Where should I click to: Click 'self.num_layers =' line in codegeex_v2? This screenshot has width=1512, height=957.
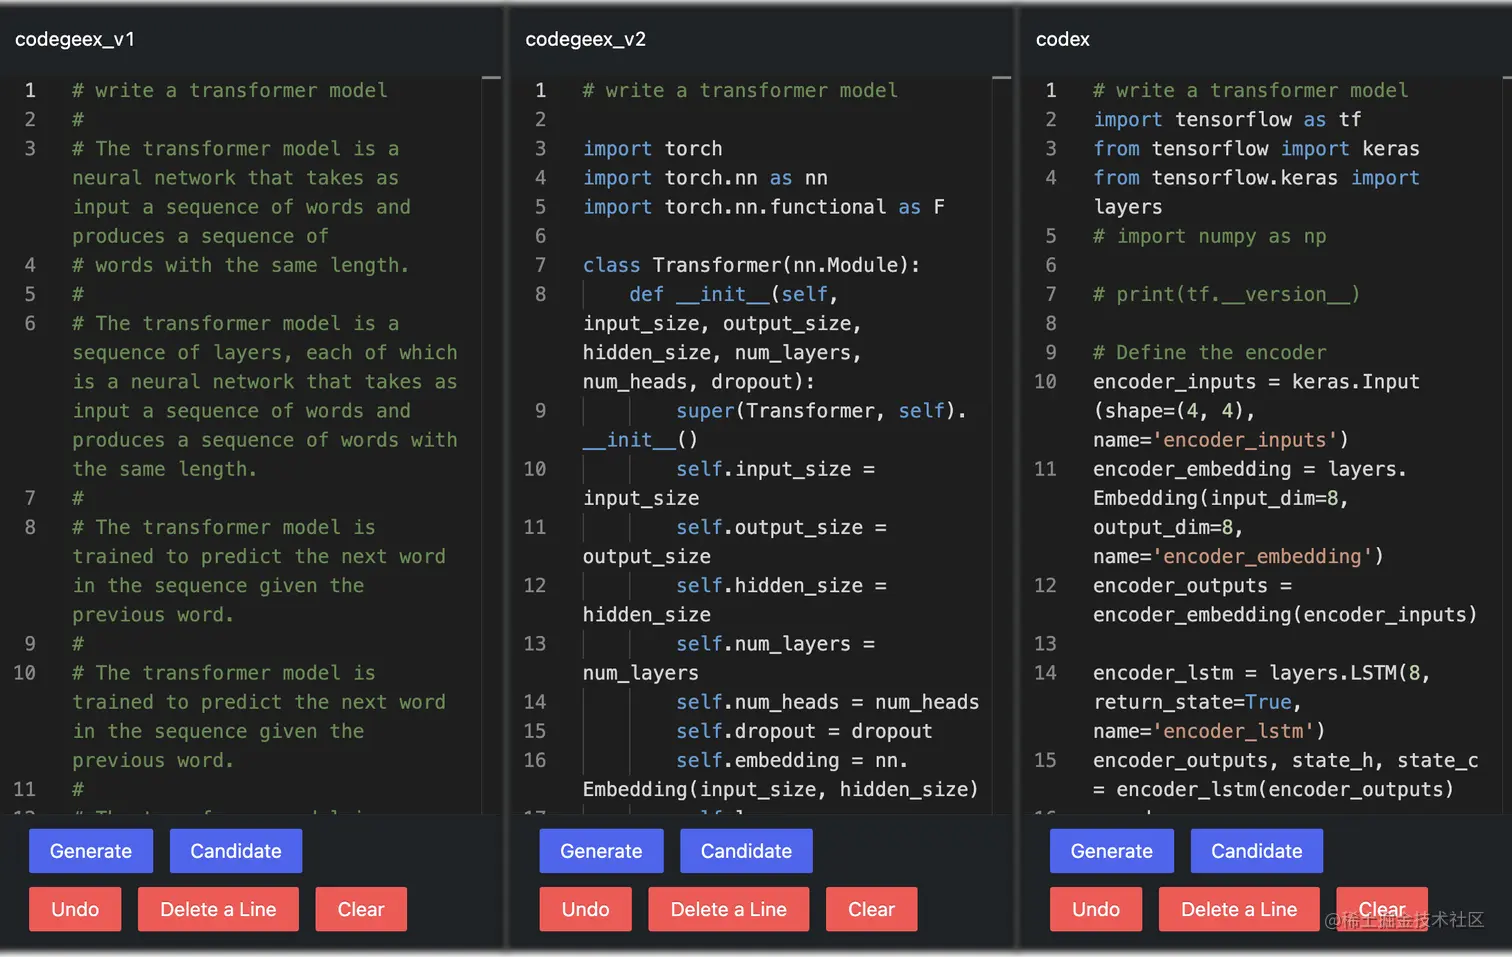coord(775,644)
